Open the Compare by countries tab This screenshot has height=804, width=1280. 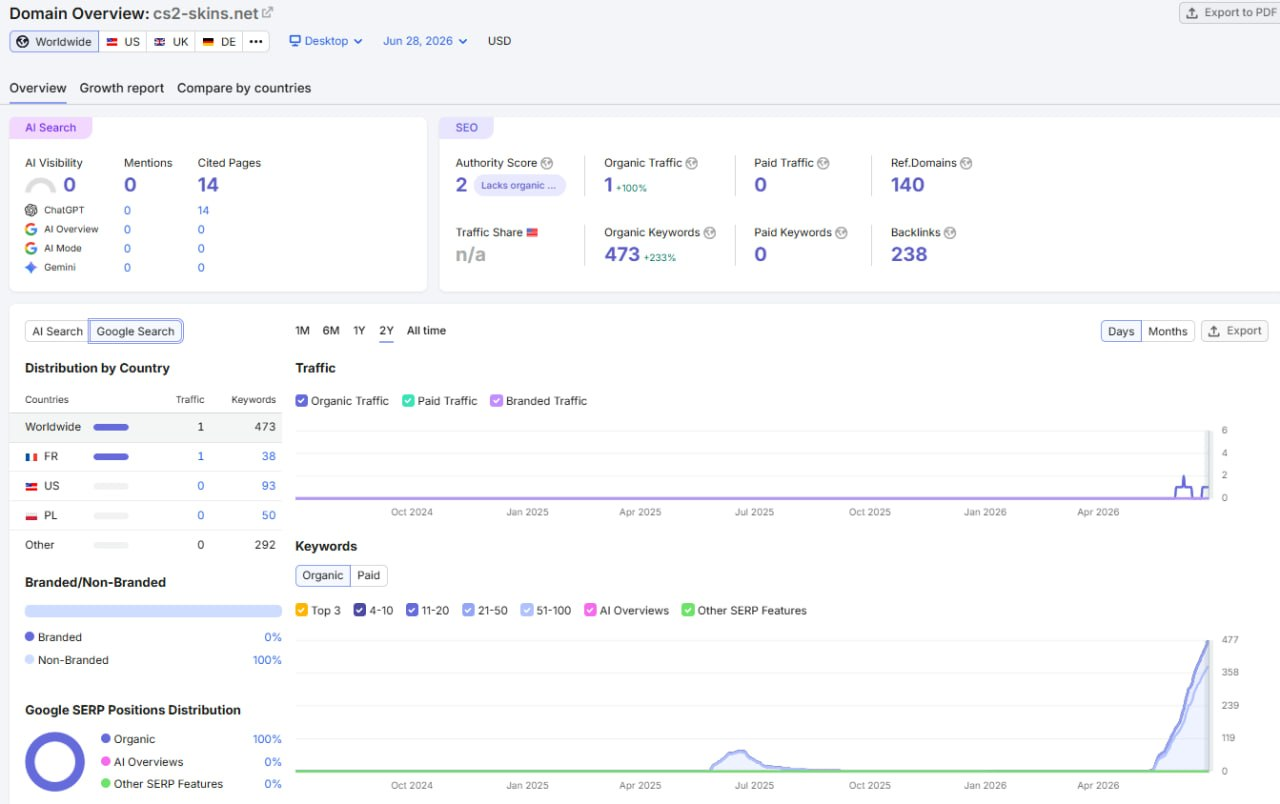click(244, 88)
